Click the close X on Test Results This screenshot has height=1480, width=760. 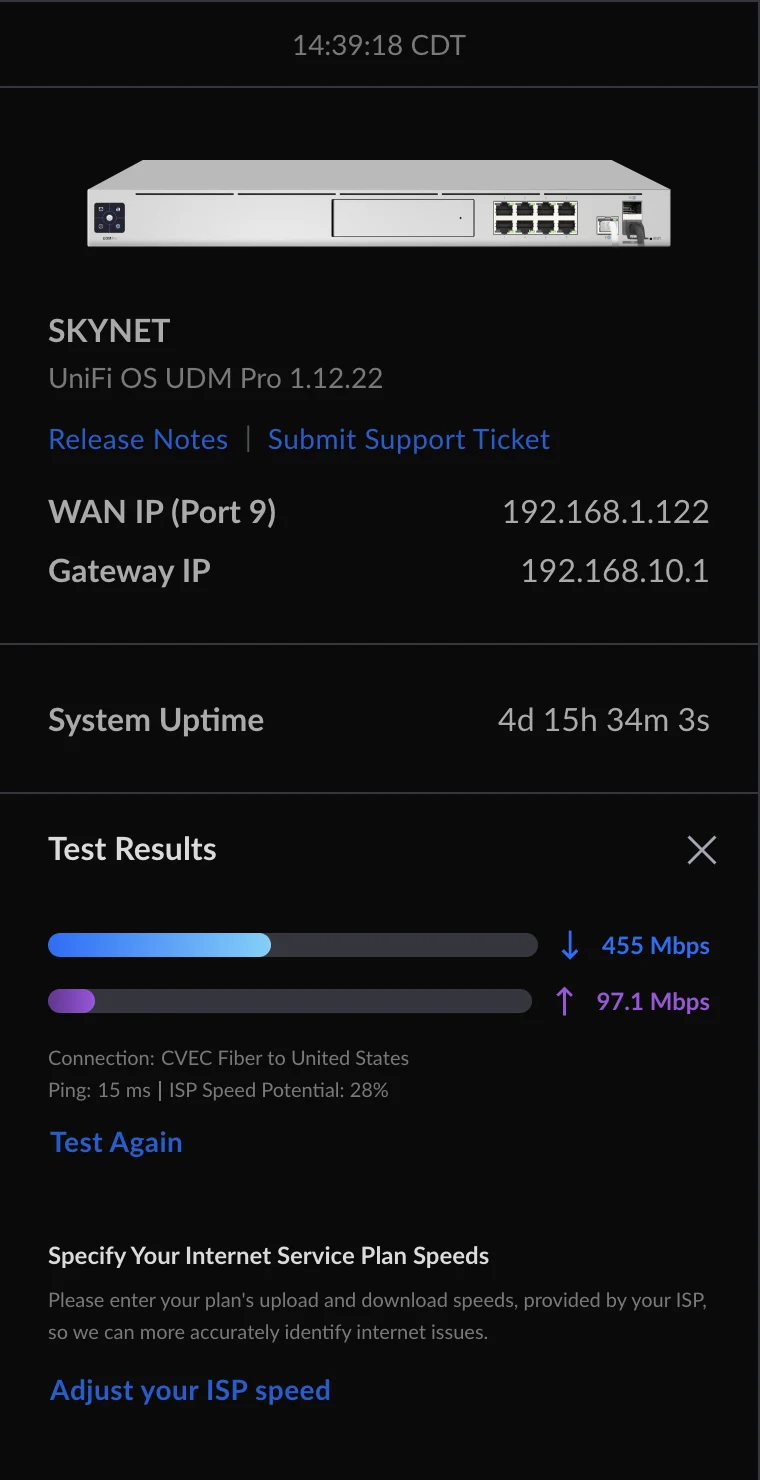701,849
